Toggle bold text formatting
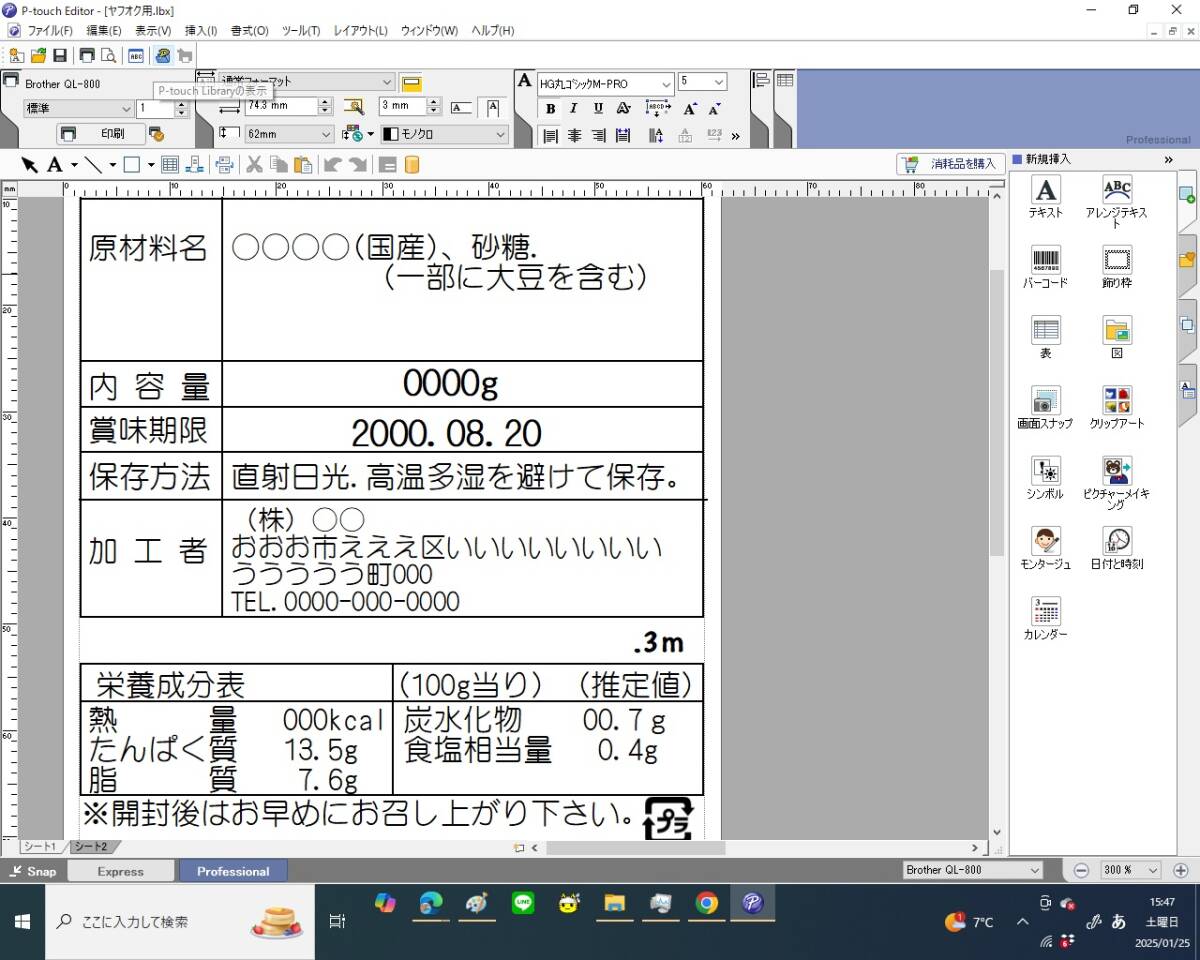 (550, 109)
